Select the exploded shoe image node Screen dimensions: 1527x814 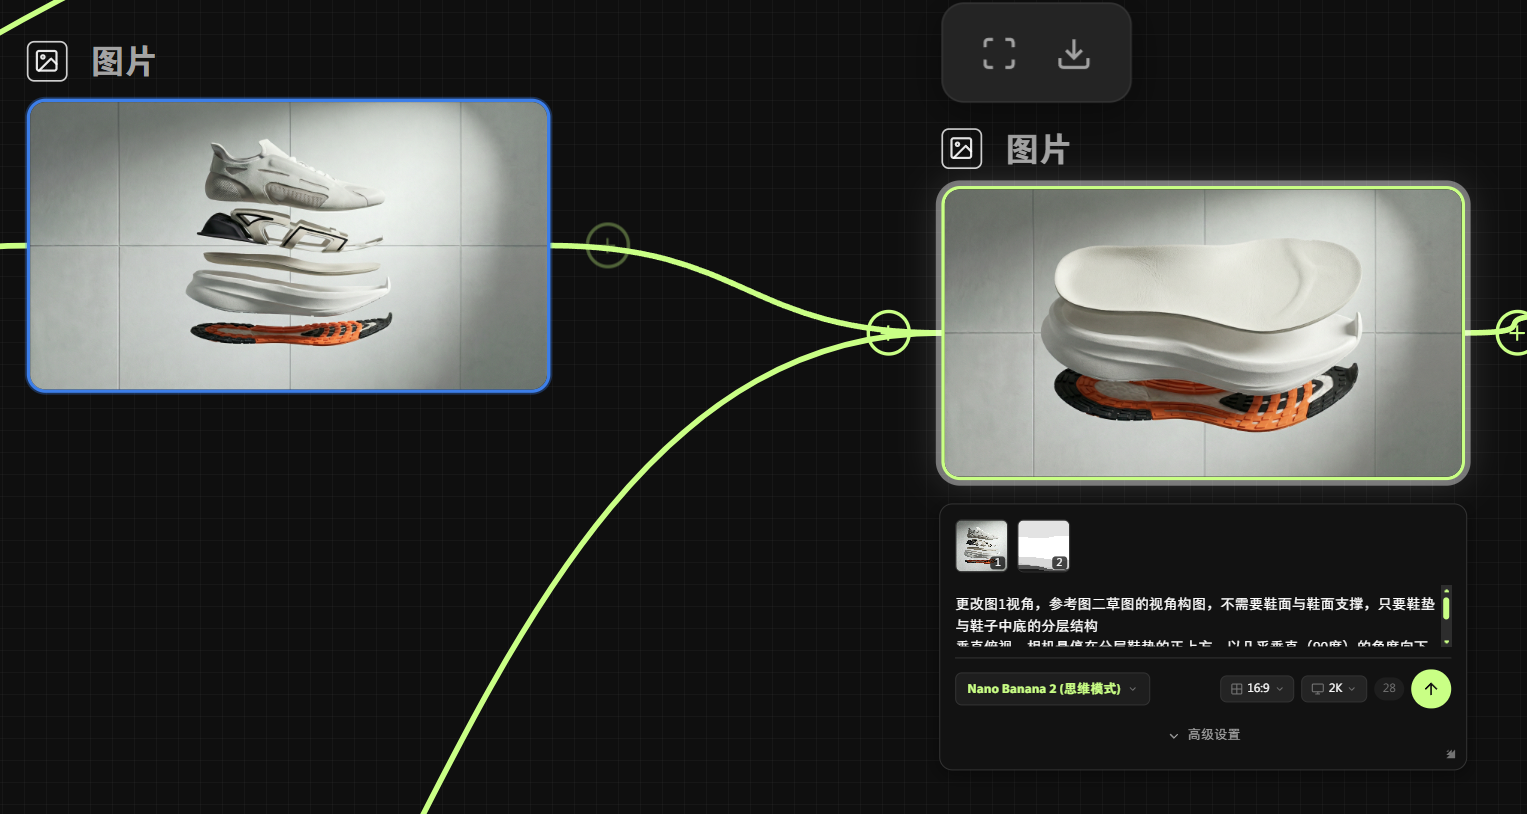[x=289, y=245]
